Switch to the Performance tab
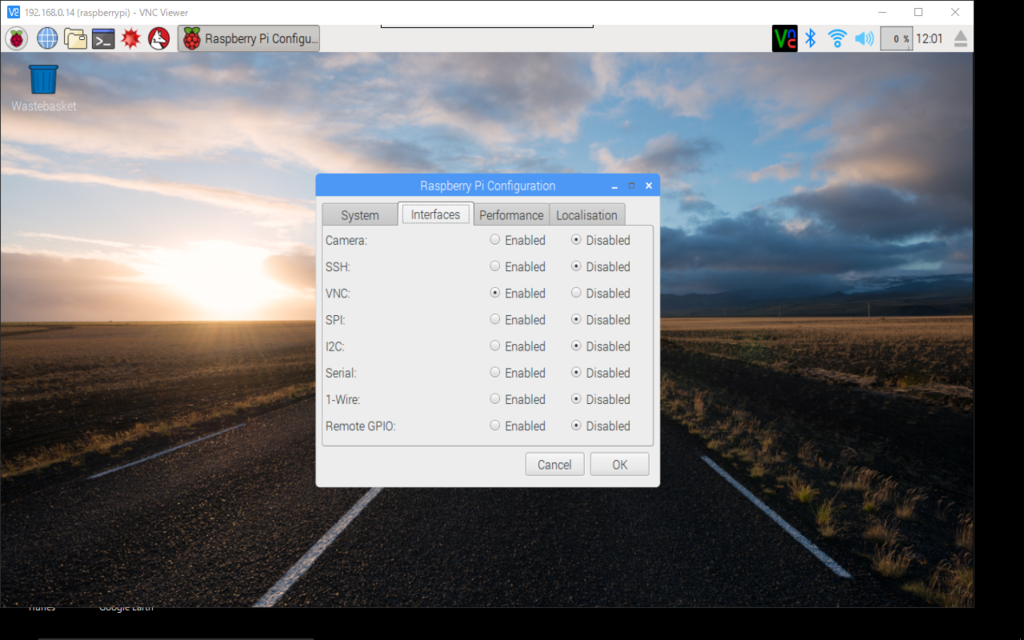Screen dimensions: 1024x640 click(511, 215)
